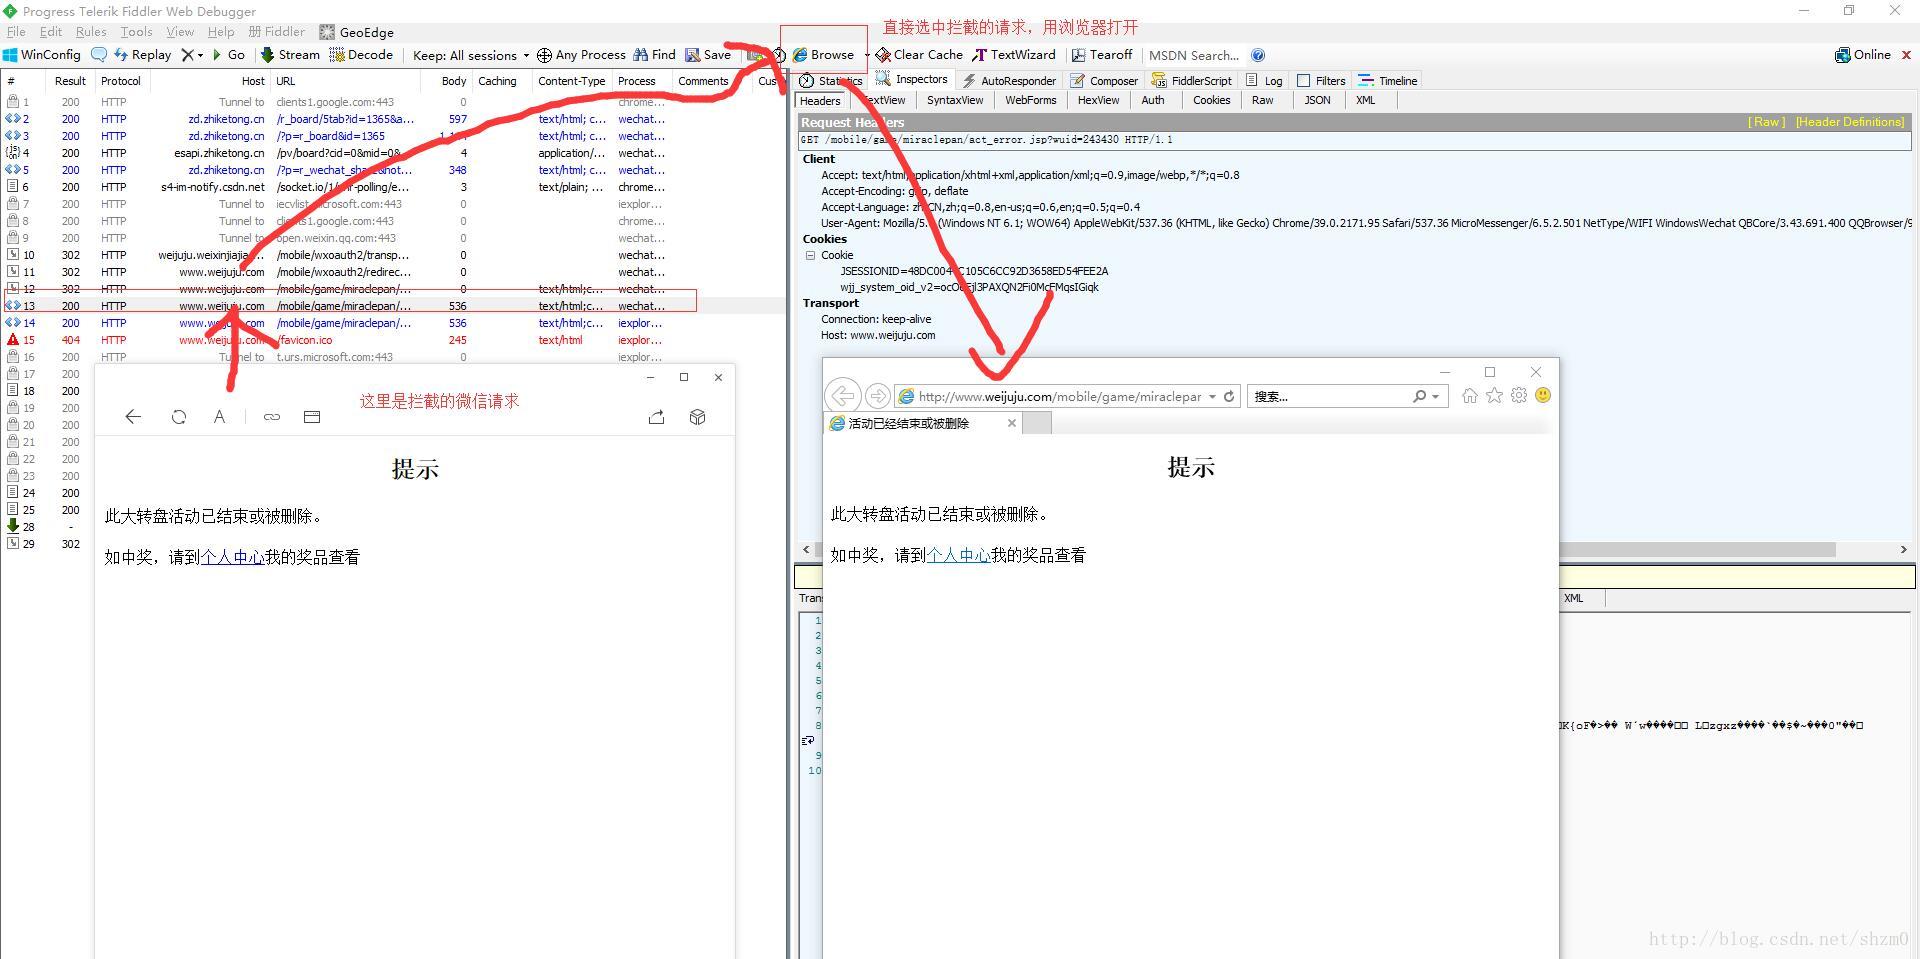The image size is (1920, 959).
Task: Click the [Raw] link in Request Headers
Action: 1766,122
